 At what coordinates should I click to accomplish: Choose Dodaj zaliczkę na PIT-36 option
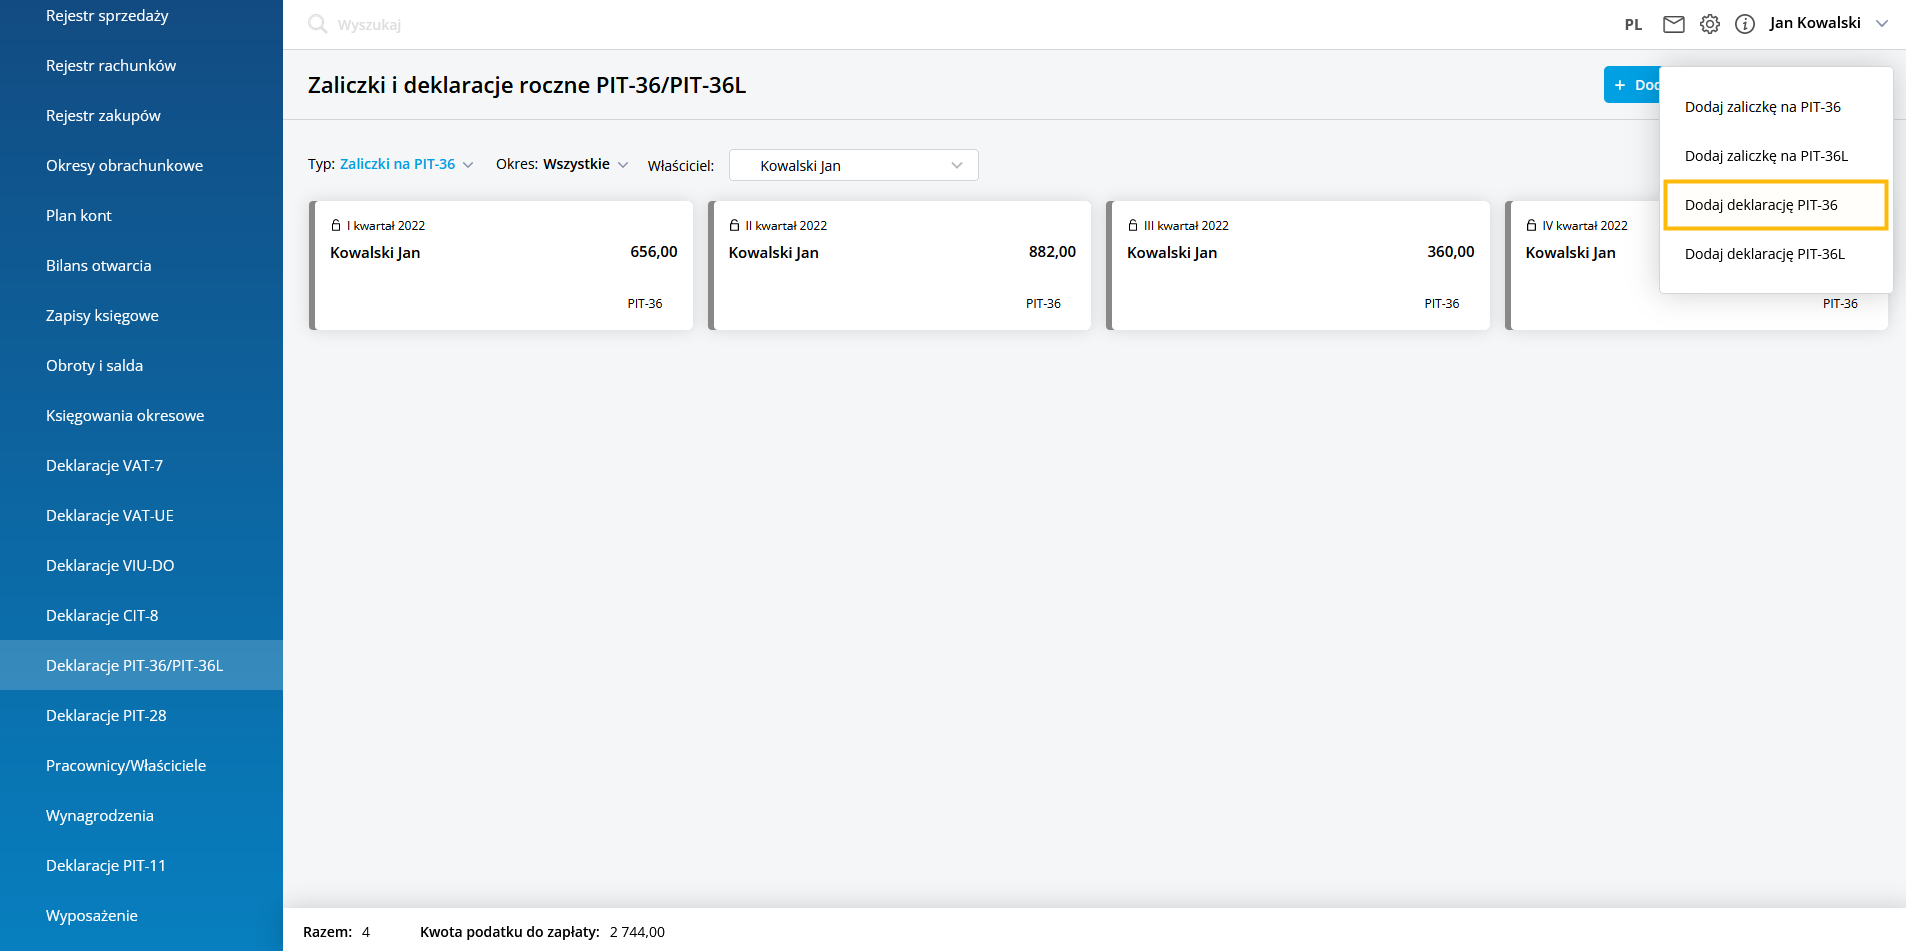pyautogui.click(x=1762, y=107)
